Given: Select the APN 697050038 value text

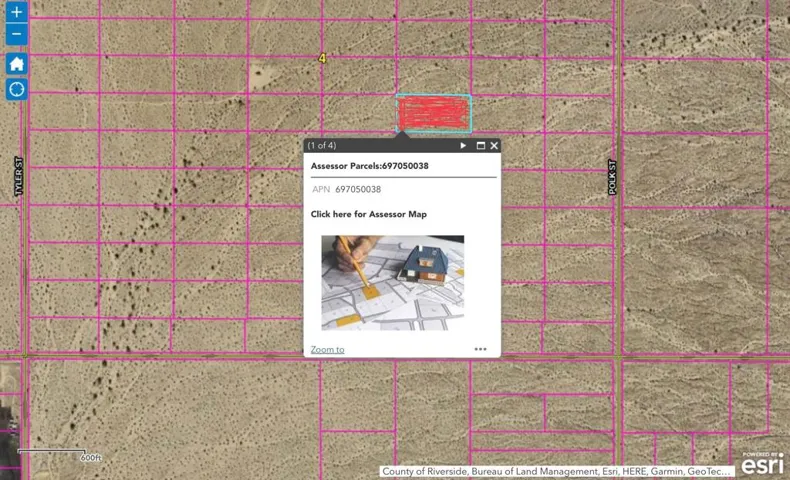Looking at the screenshot, I should click(x=358, y=189).
